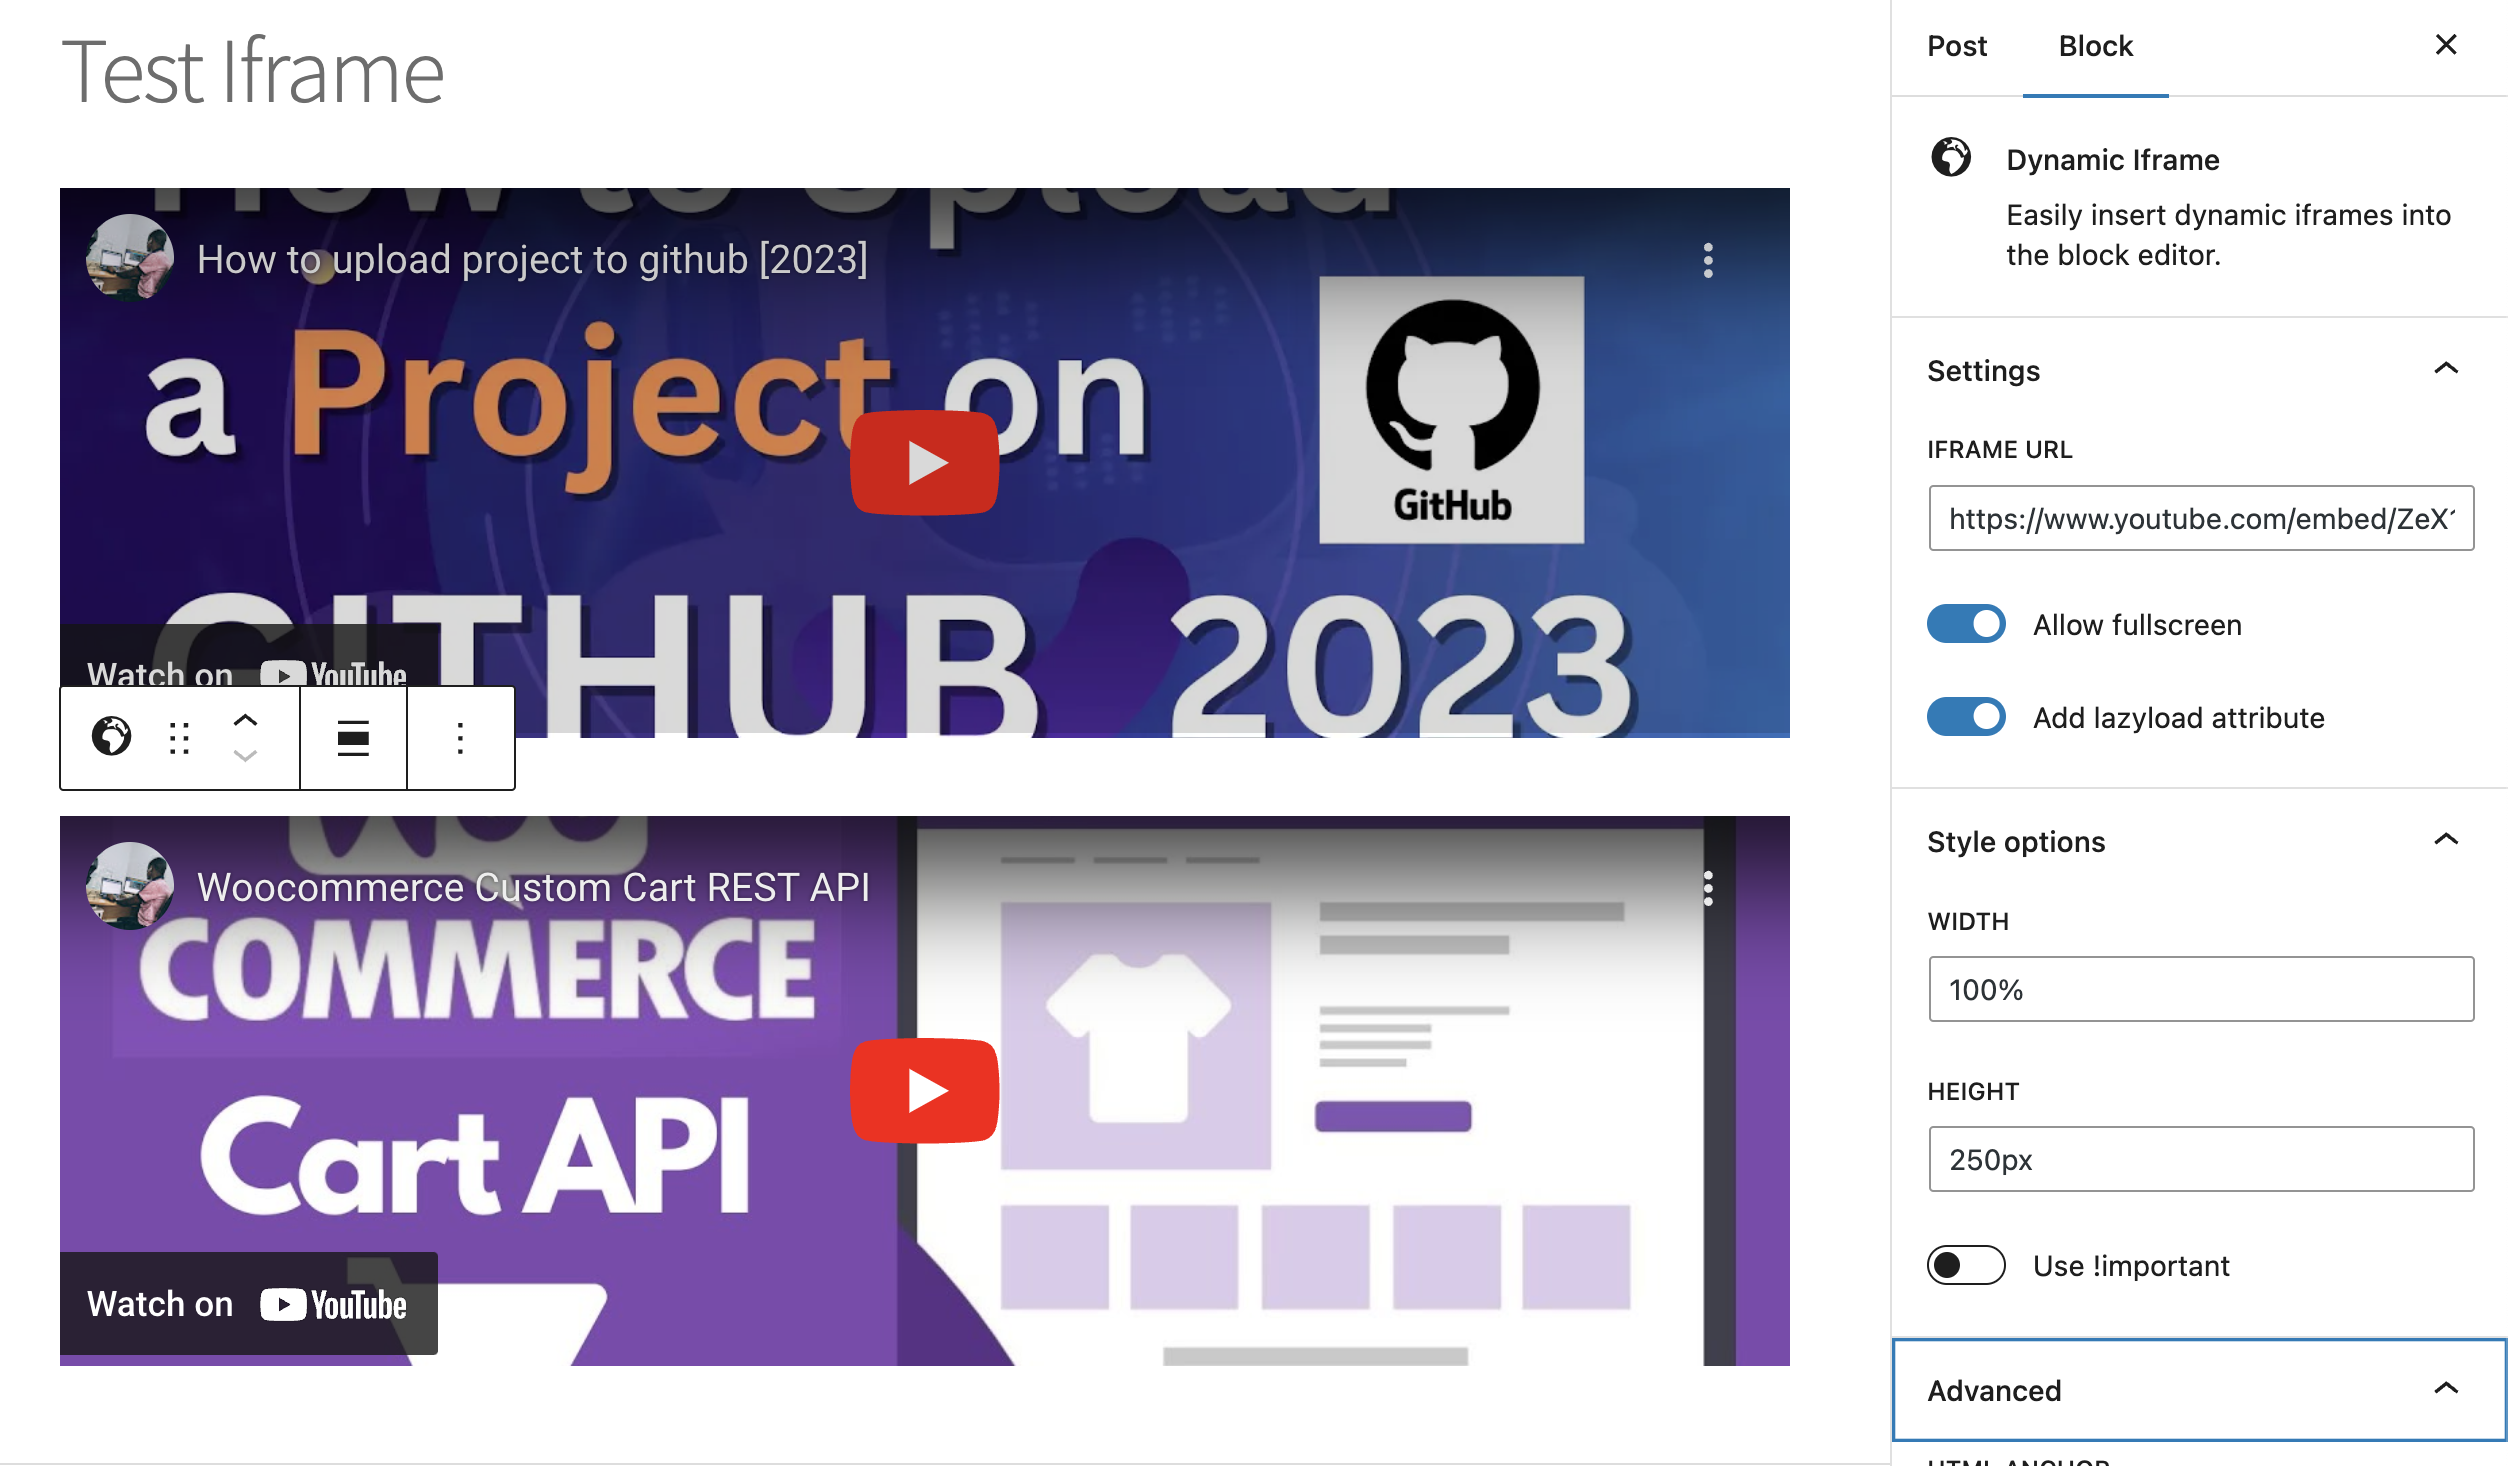Toggle Add lazyload attribute switch
The image size is (2508, 1466).
coord(1966,717)
